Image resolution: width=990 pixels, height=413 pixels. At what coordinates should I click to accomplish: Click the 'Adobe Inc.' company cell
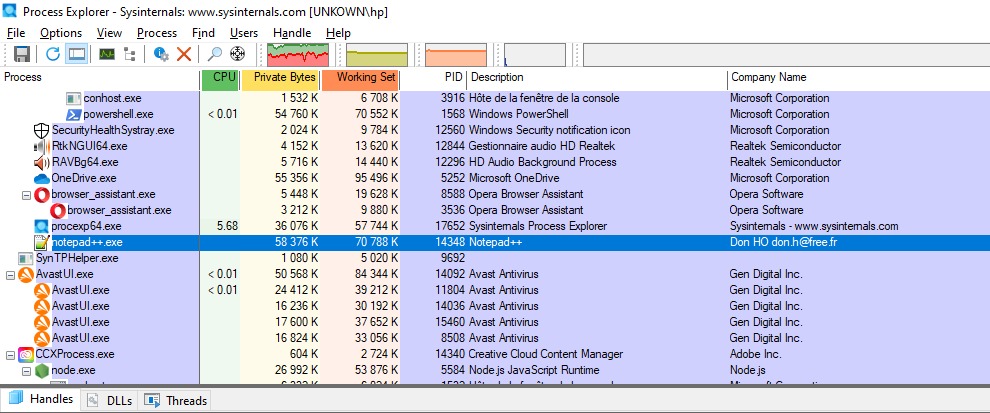(755, 354)
